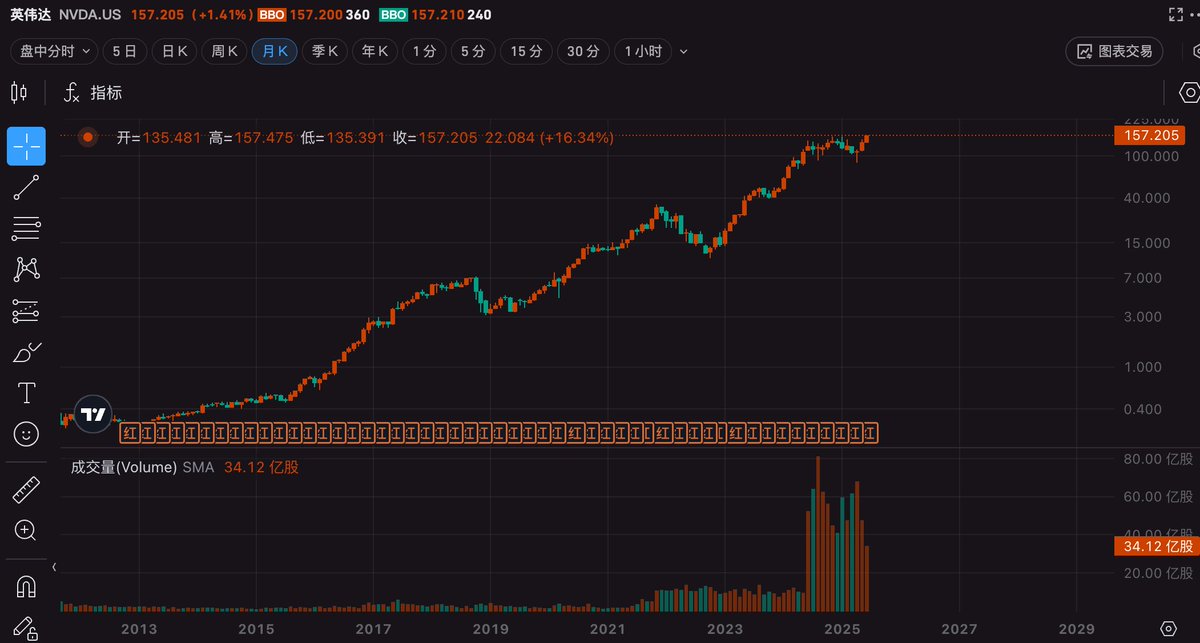Screen dimensions: 1200x643
Task: Select the 5分 five-minute interval
Action: tap(473, 51)
